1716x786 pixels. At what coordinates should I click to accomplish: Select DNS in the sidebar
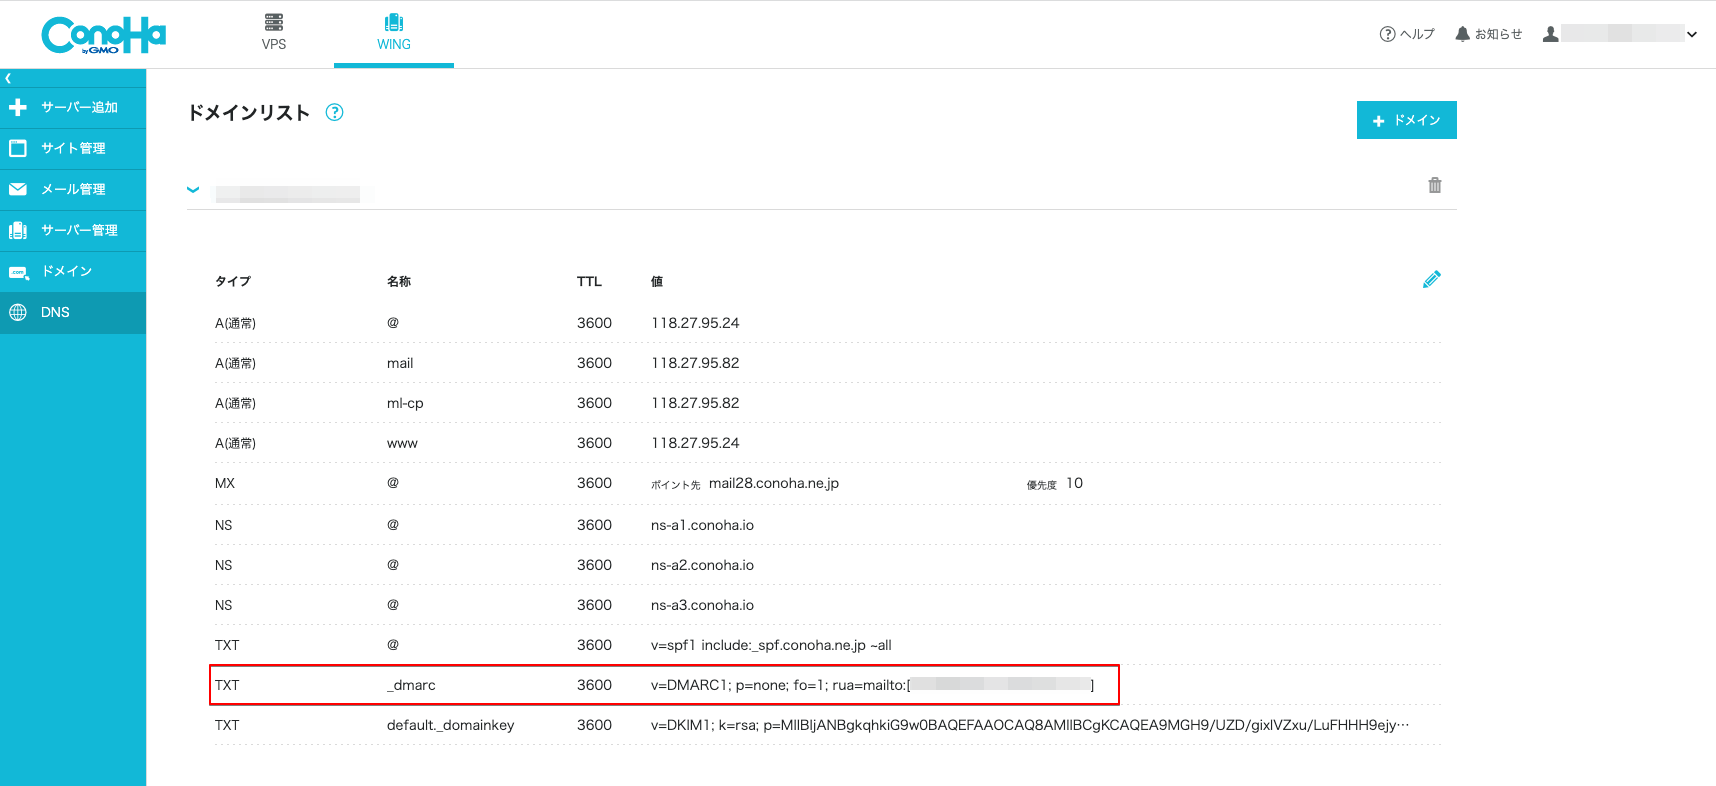tap(73, 312)
